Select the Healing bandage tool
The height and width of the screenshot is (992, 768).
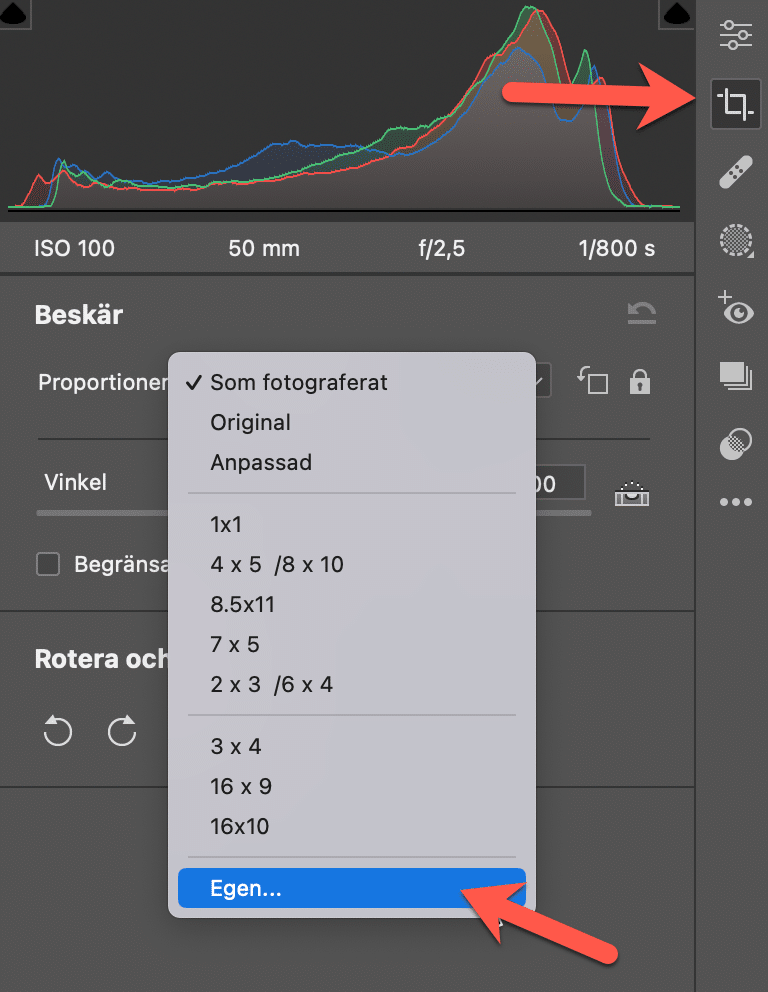click(x=736, y=172)
